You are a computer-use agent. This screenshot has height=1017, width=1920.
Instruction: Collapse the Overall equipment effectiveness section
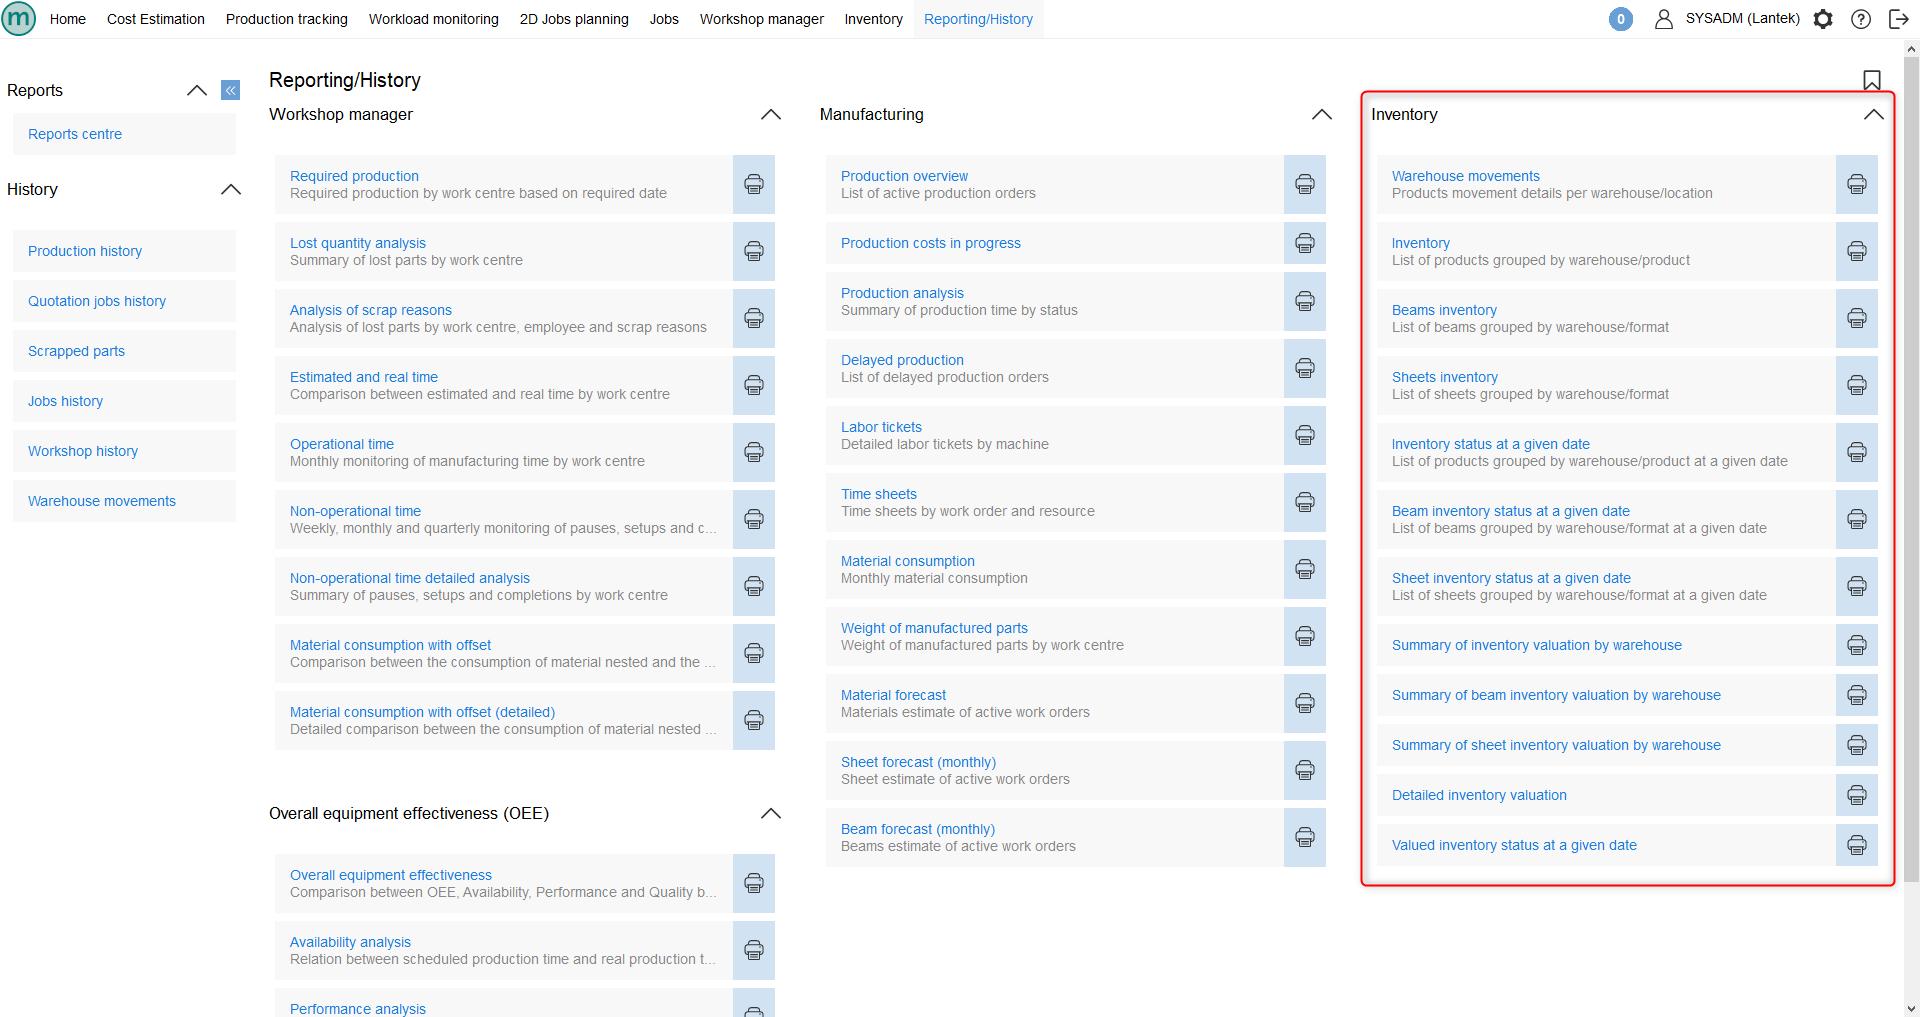click(x=770, y=814)
